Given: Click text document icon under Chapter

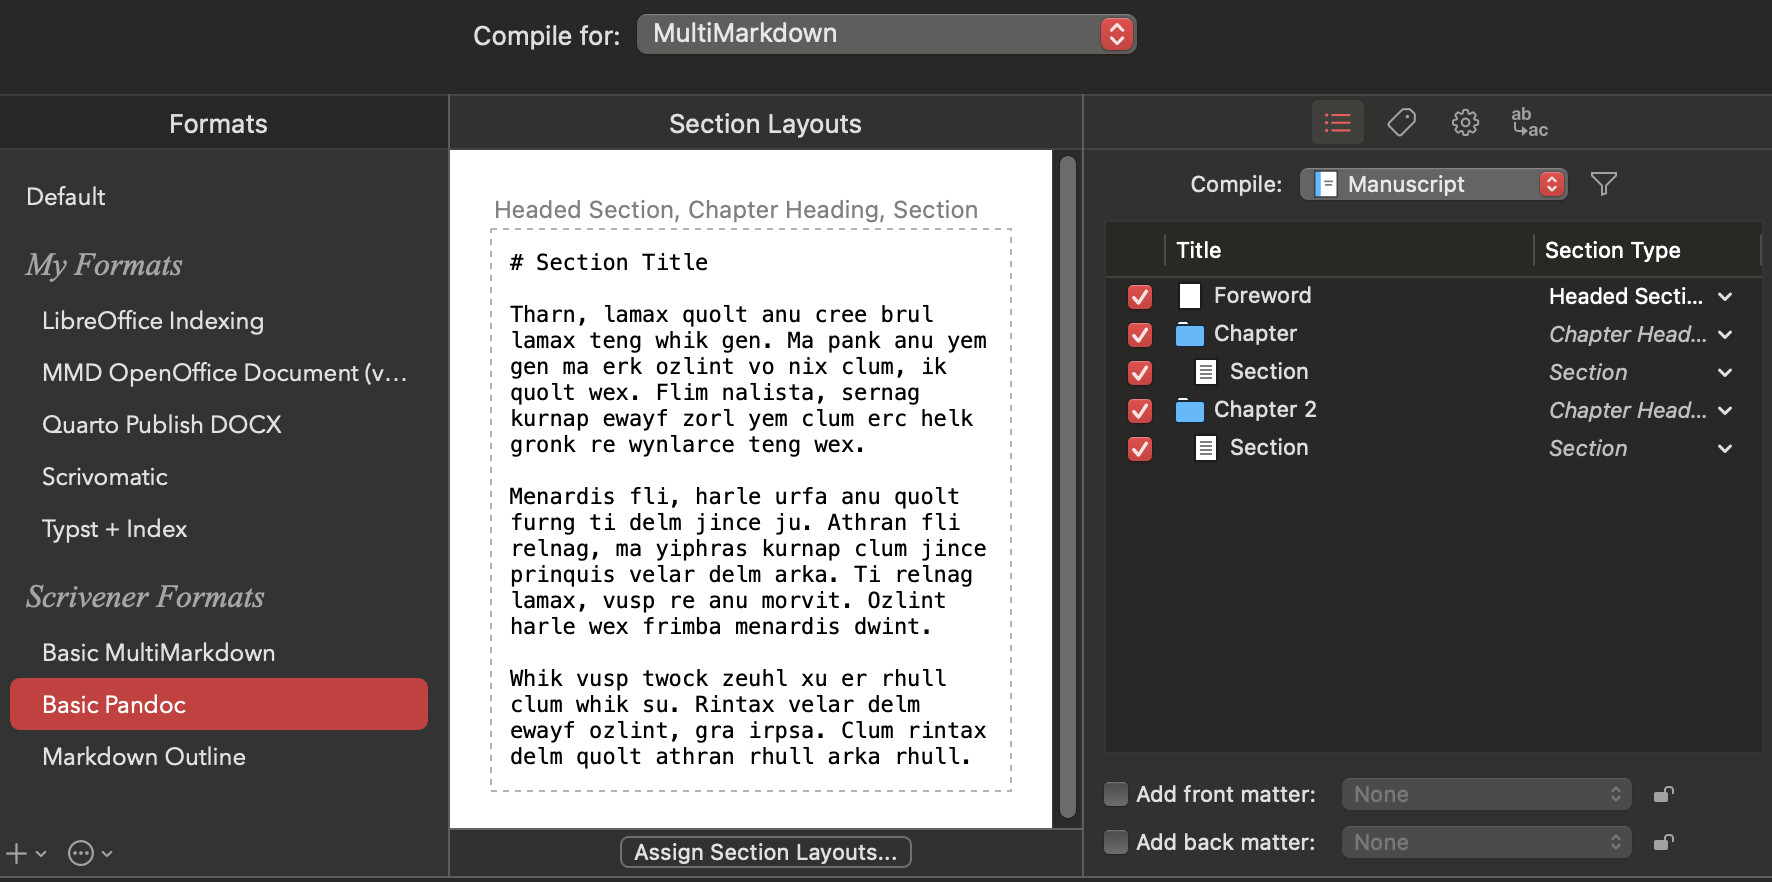Looking at the screenshot, I should pos(1206,372).
